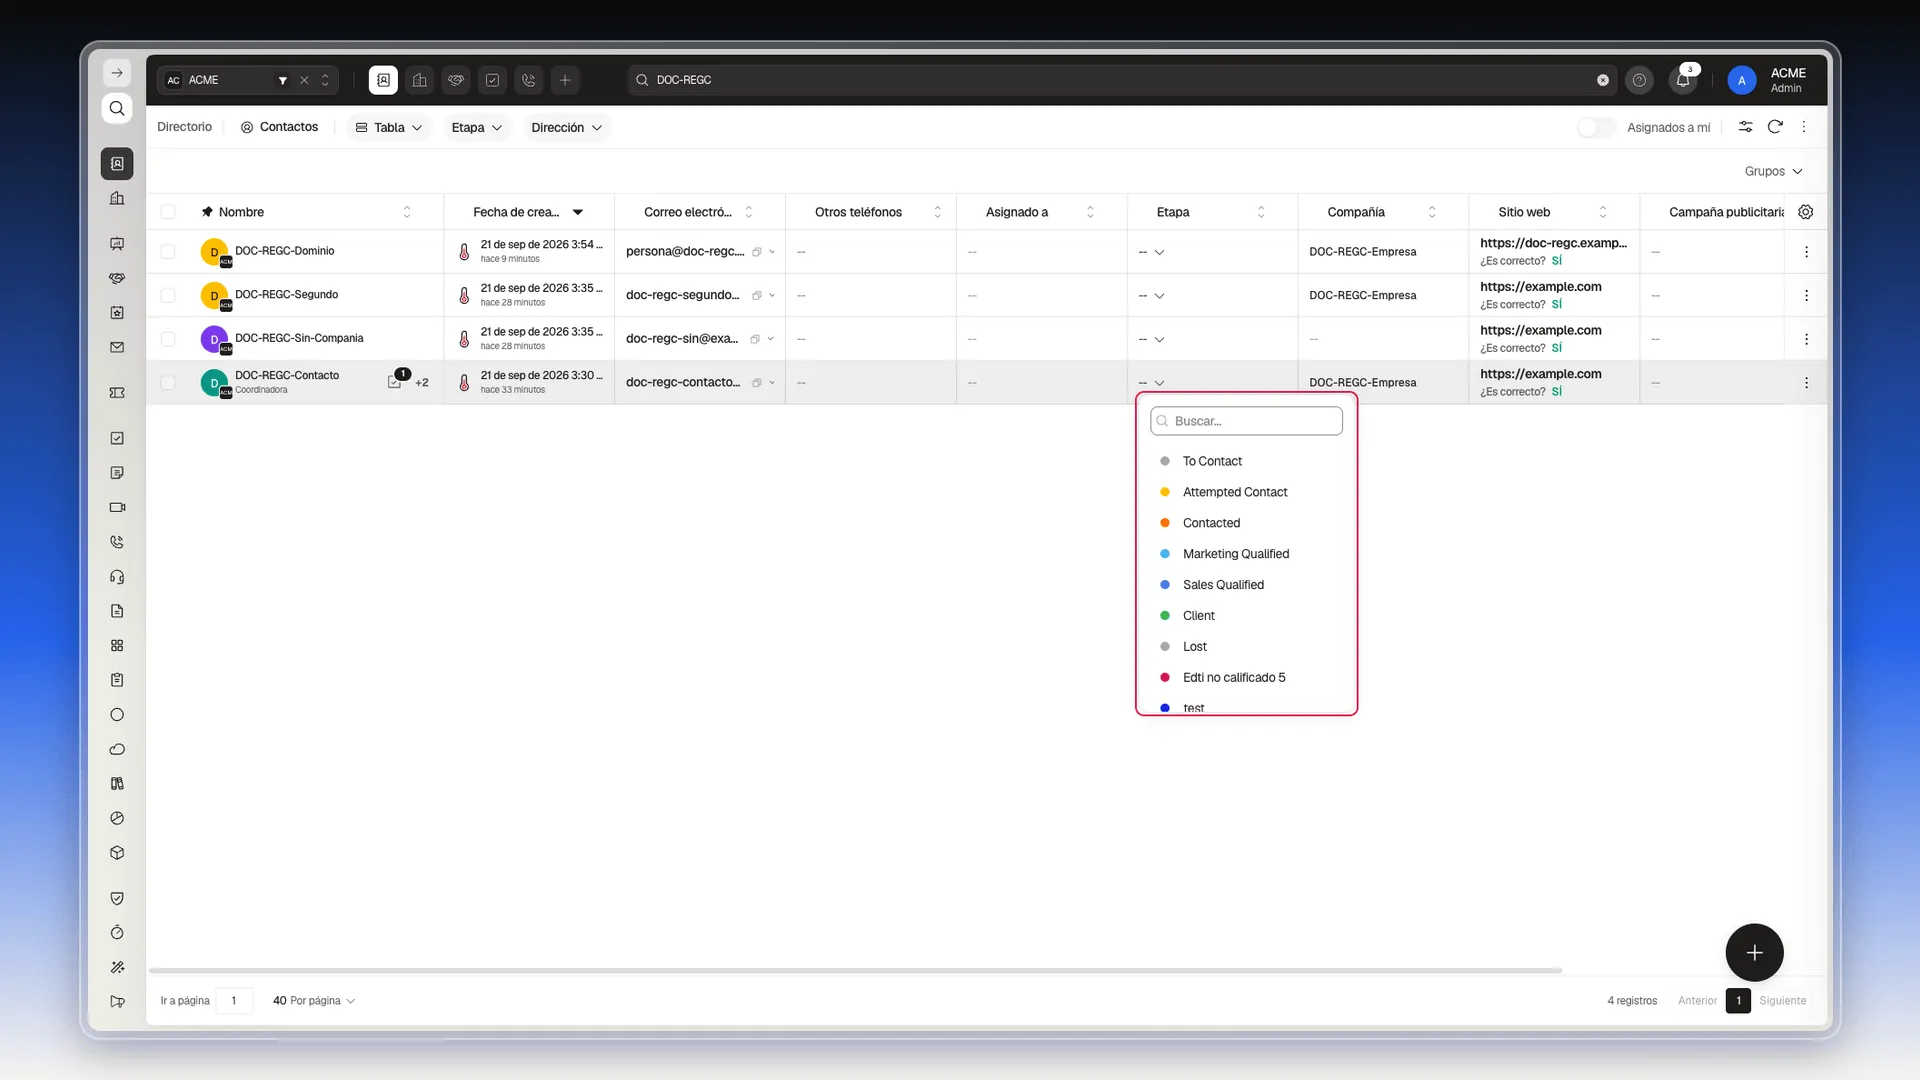The width and height of the screenshot is (1920, 1080).
Task: Select checkbox for DOC-REGC-Dominio row
Action: (168, 252)
